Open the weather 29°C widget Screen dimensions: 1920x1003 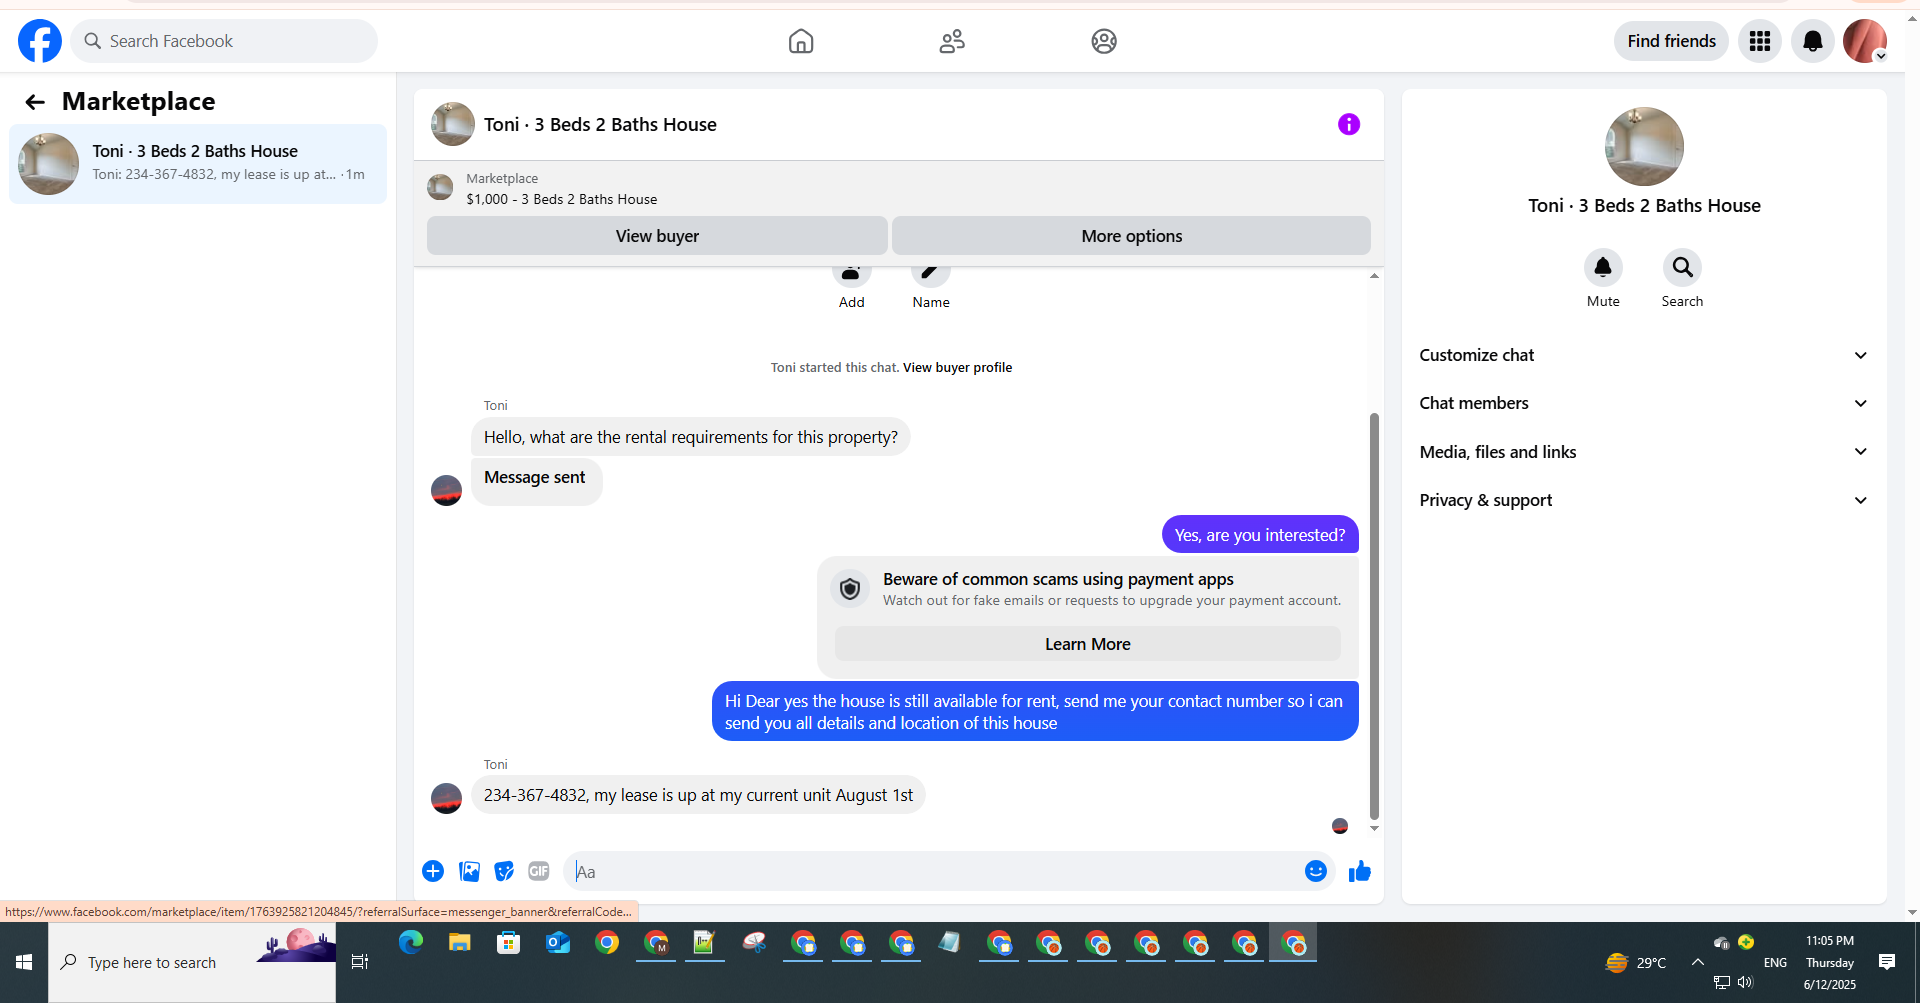[x=1635, y=963]
